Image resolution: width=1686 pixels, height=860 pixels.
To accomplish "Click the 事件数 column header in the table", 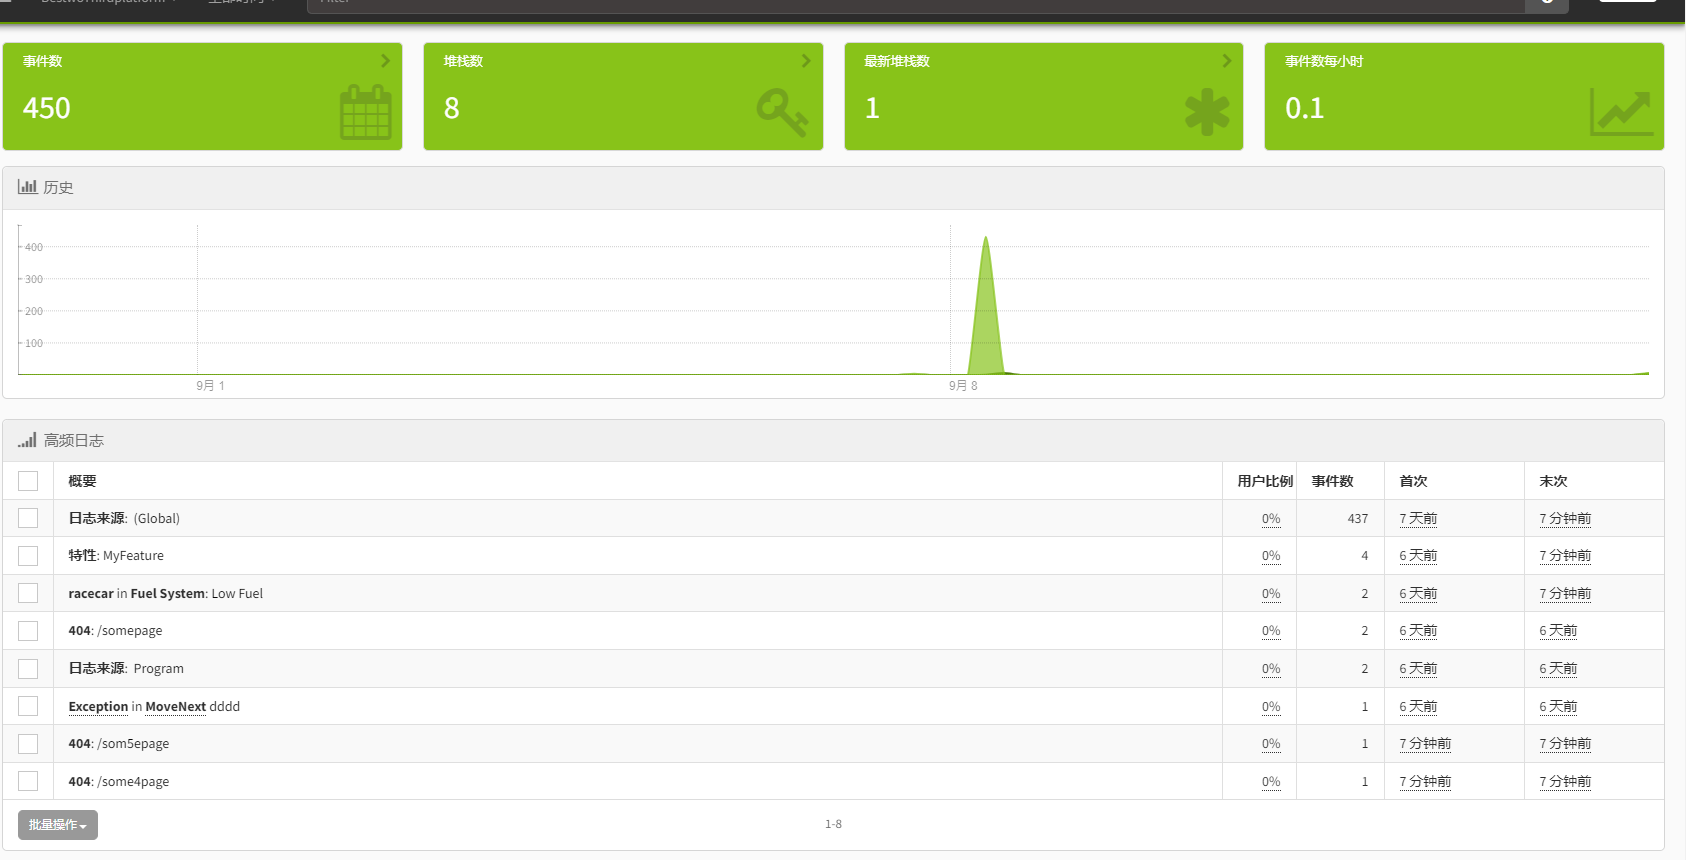I will (x=1332, y=481).
